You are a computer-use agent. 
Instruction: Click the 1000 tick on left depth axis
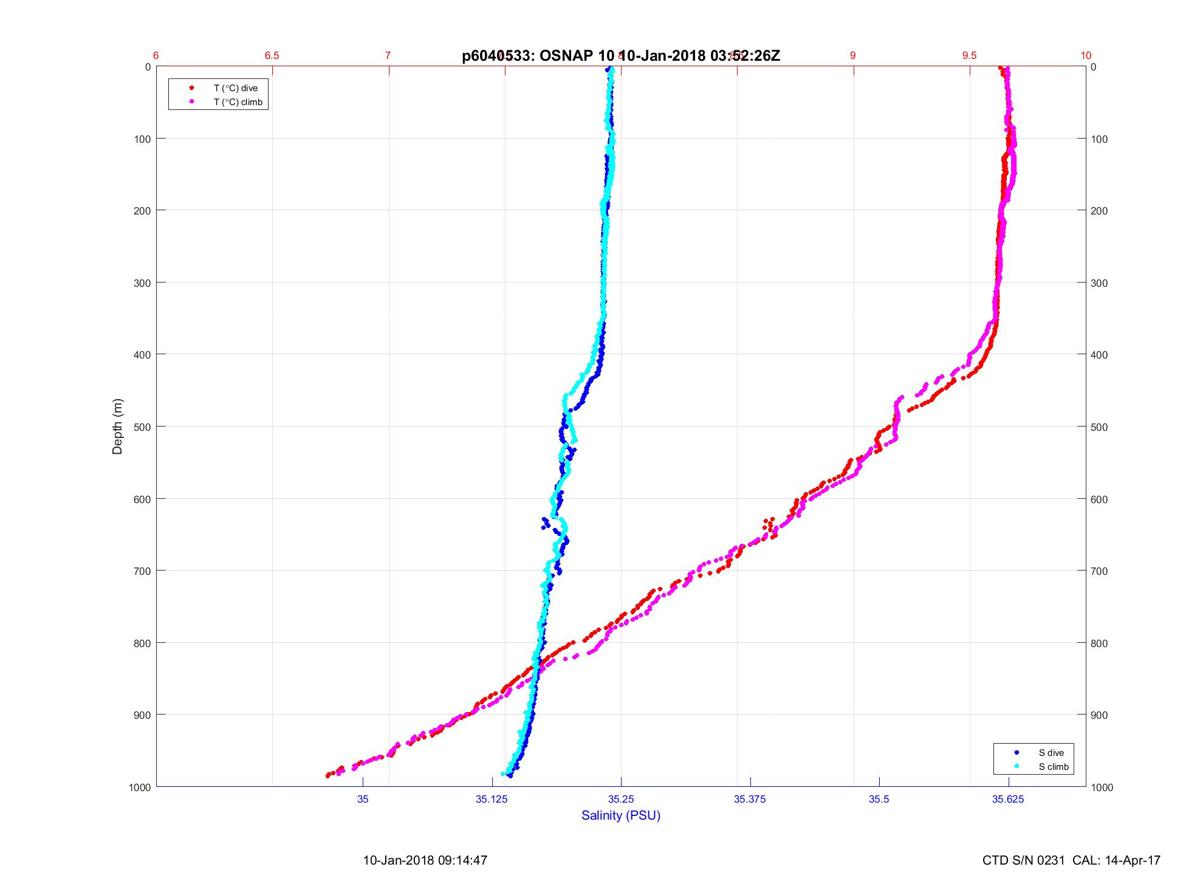pyautogui.click(x=138, y=787)
